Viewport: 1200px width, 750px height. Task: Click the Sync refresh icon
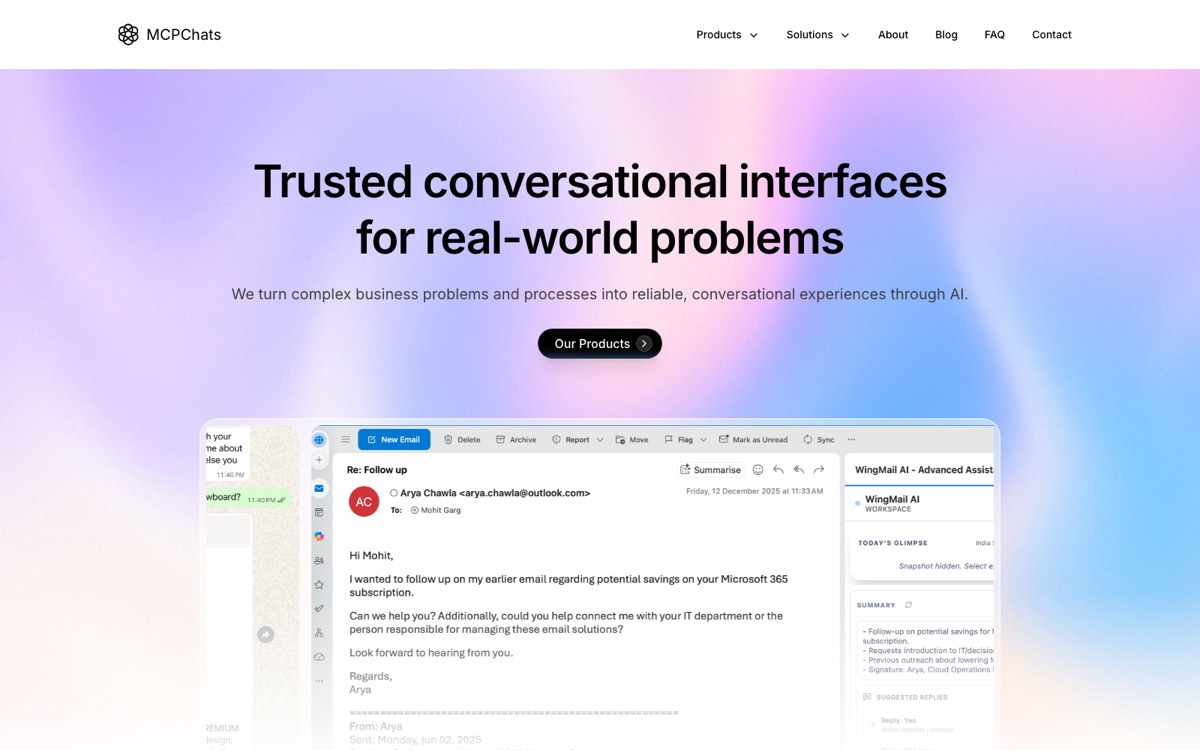point(808,439)
